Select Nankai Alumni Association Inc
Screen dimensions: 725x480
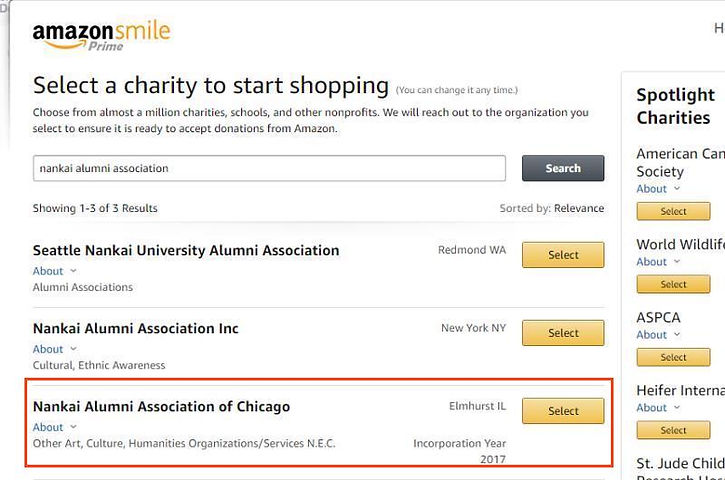563,333
